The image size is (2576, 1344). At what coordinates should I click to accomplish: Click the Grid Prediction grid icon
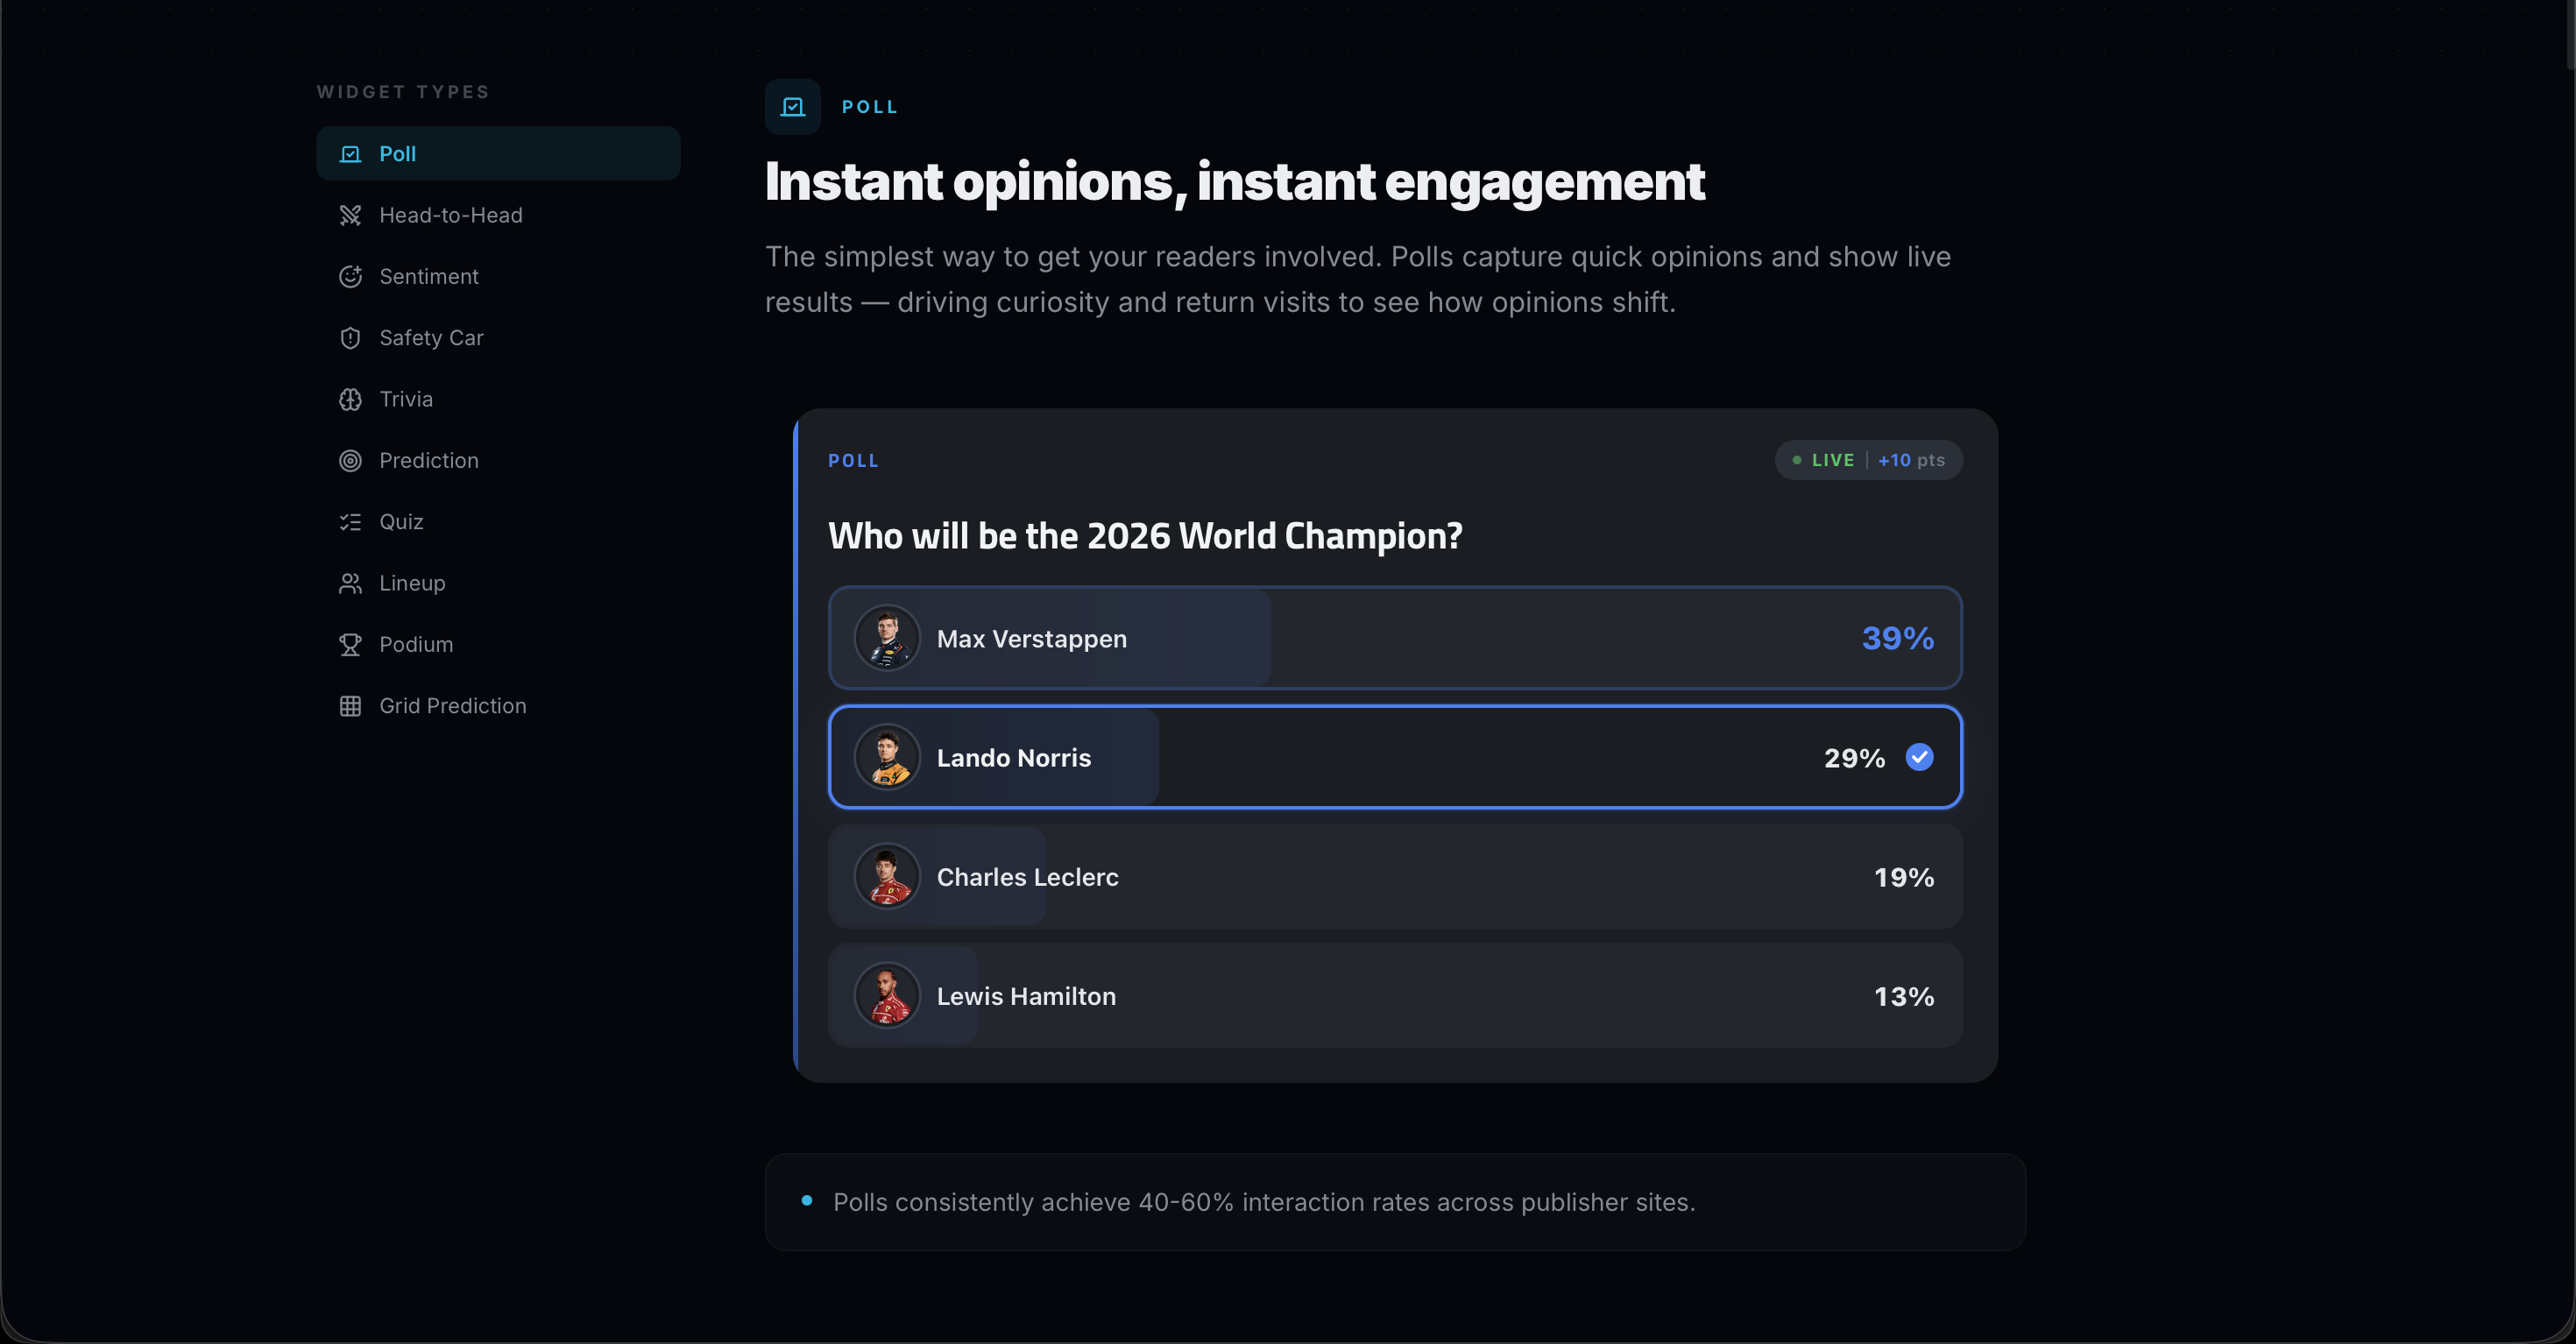click(350, 706)
